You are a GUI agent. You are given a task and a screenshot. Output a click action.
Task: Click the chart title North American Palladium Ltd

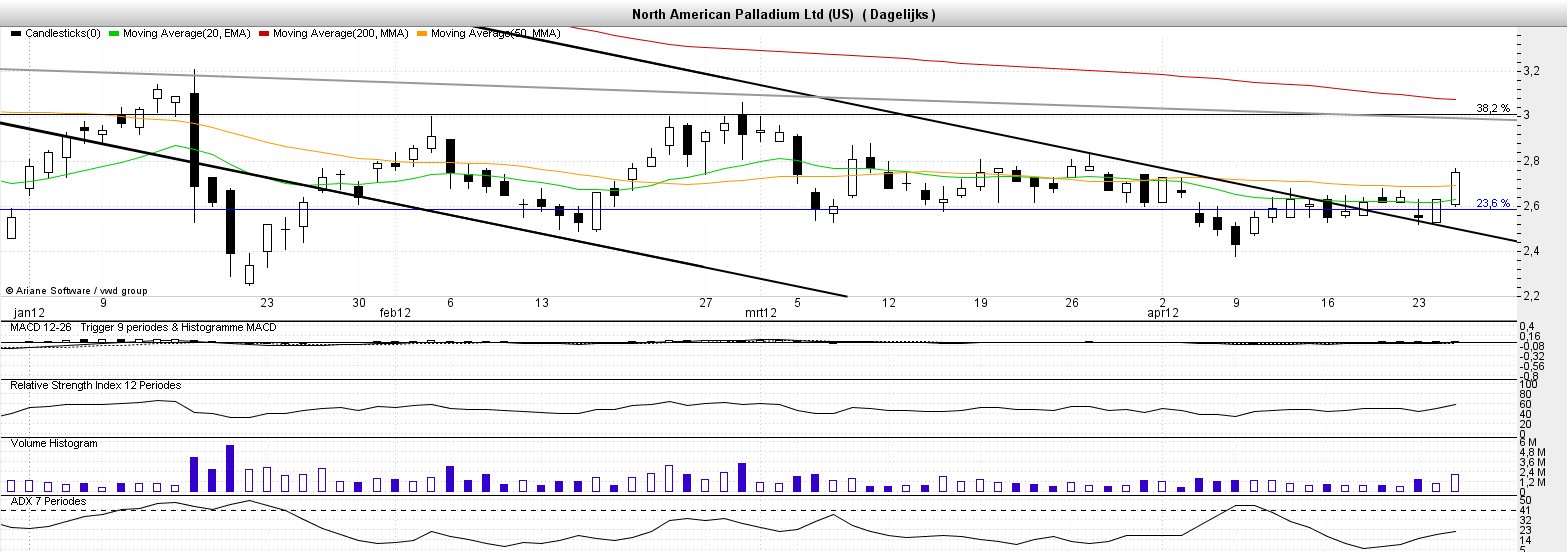728,15
